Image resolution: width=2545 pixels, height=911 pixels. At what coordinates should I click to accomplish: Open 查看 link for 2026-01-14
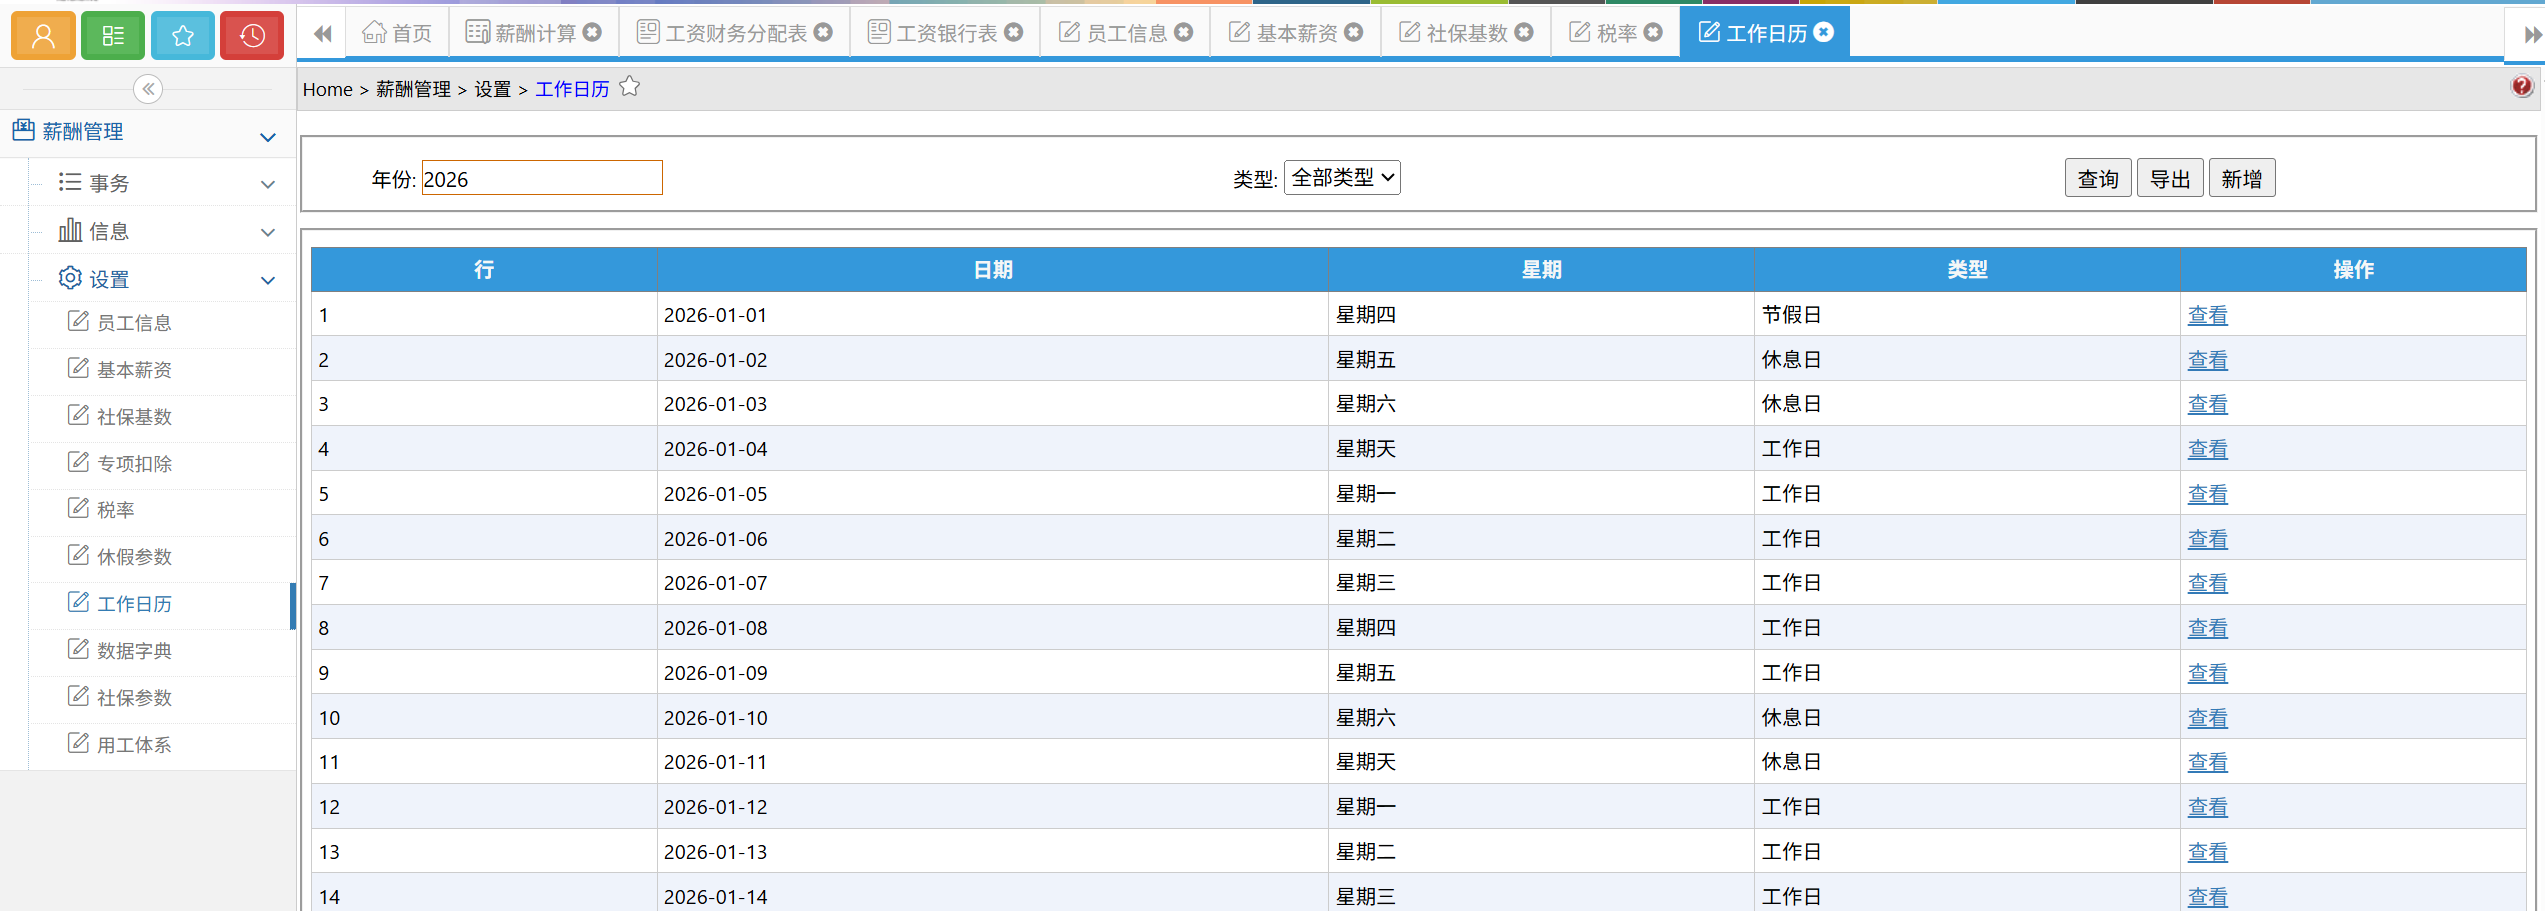pos(2207,897)
